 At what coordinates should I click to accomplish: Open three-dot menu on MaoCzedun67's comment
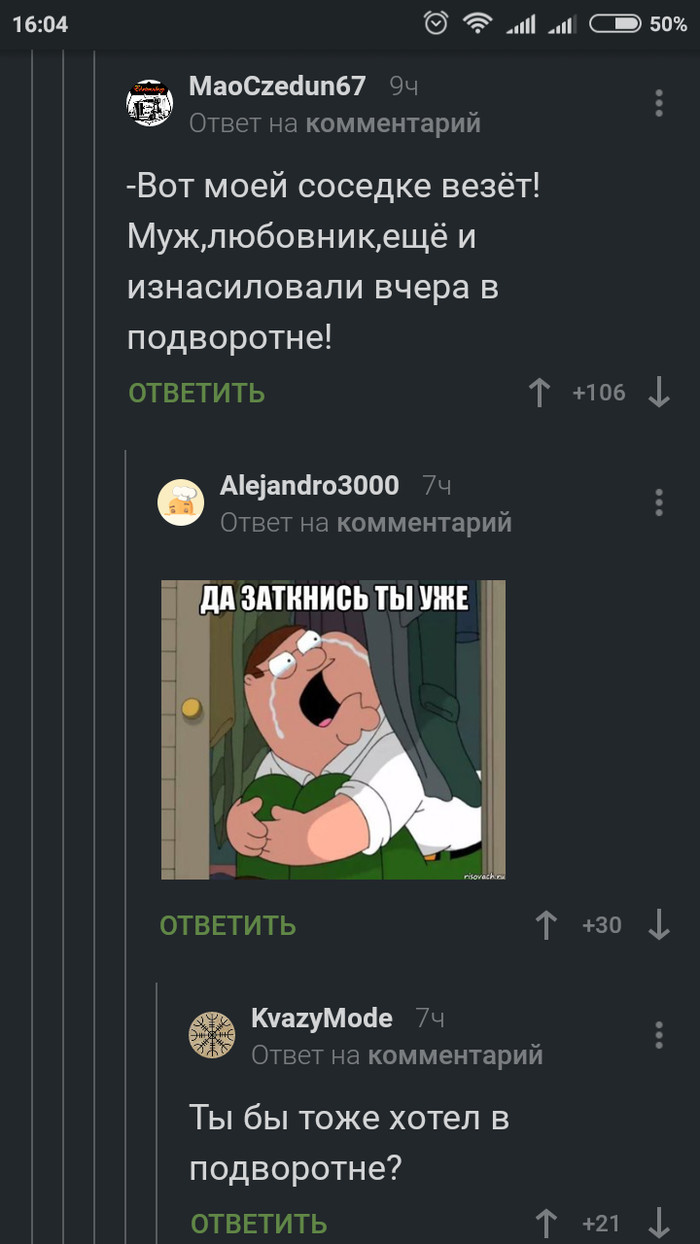(x=658, y=103)
